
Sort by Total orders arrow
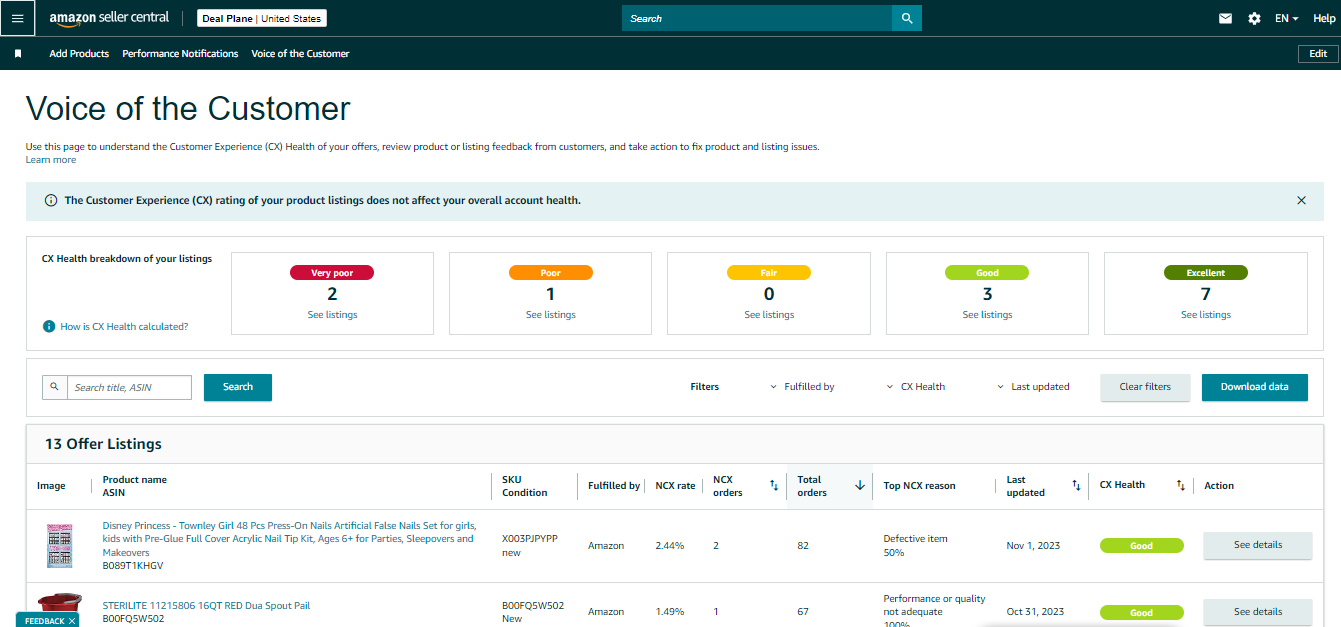(x=859, y=485)
